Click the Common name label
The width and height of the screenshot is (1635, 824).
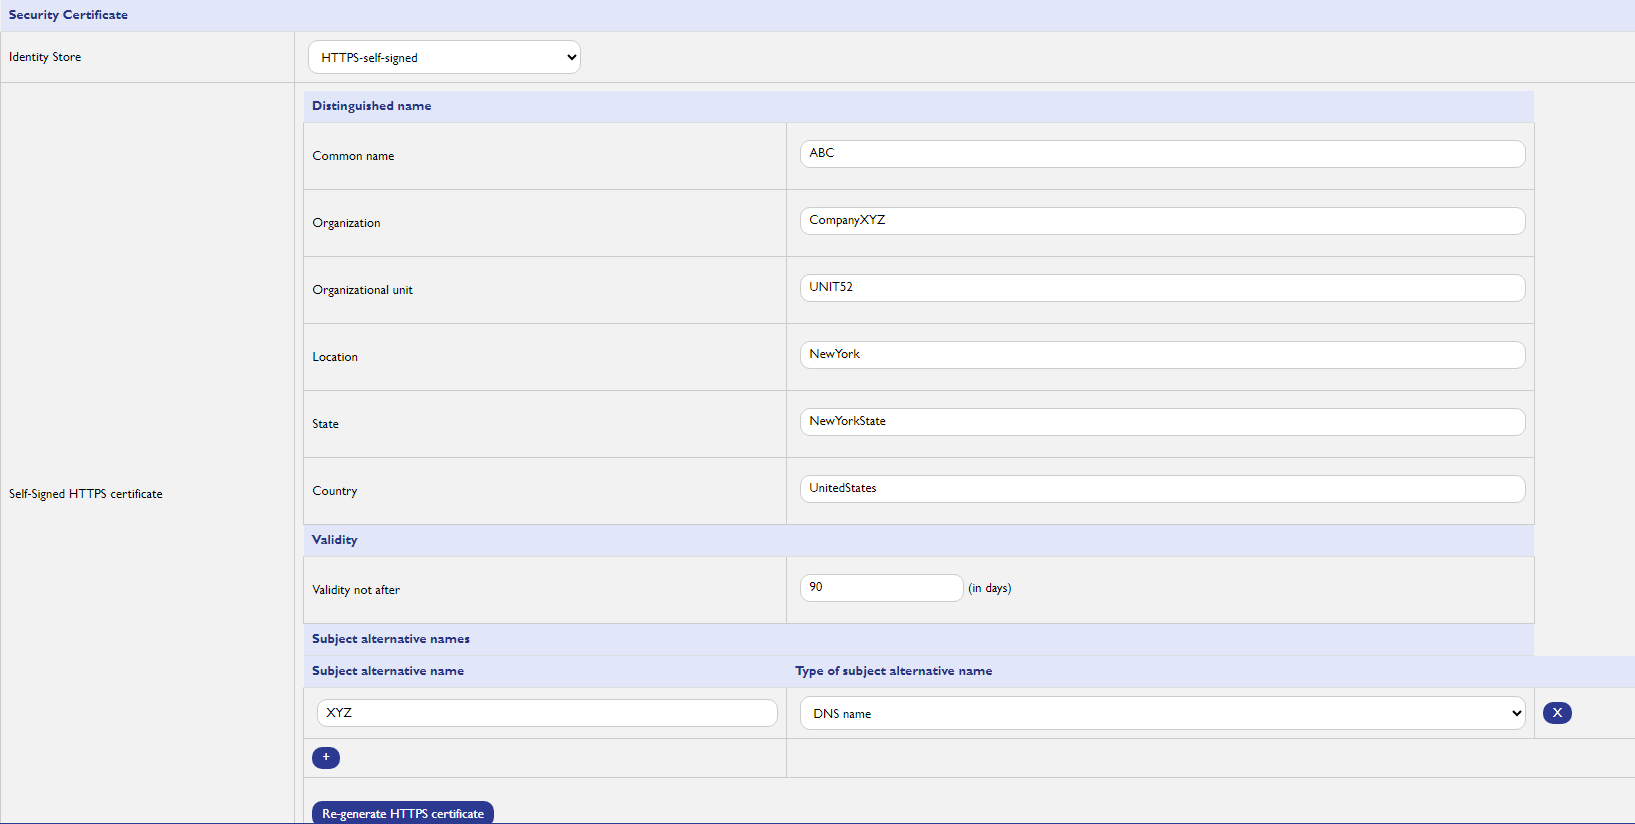coord(353,156)
